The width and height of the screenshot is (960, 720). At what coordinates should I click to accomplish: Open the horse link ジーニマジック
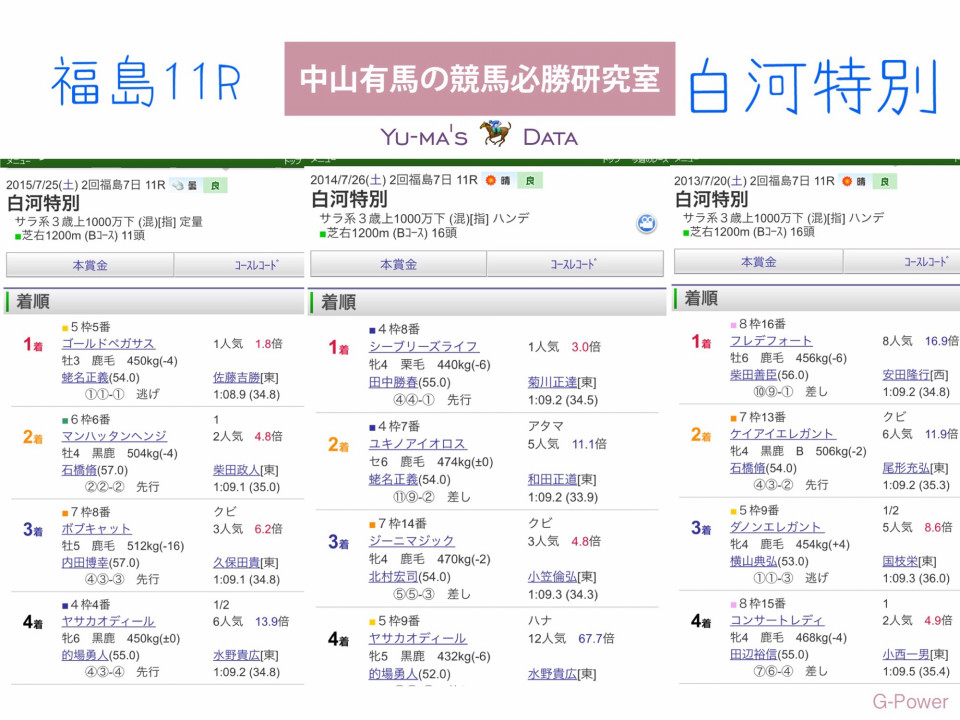(411, 541)
